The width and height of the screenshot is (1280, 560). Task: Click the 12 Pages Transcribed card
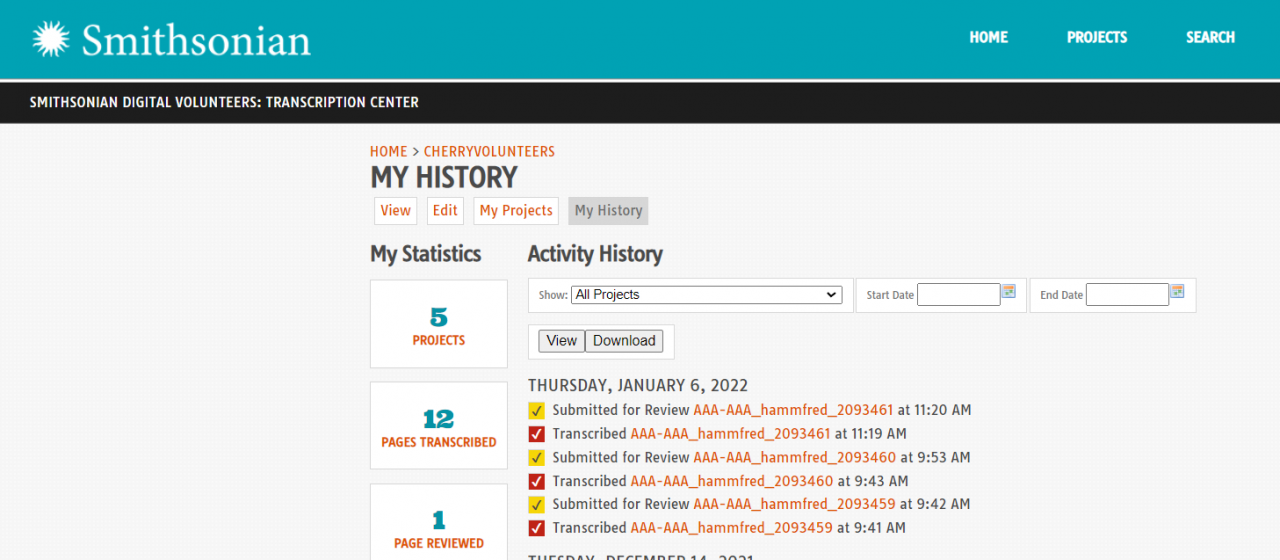click(439, 426)
